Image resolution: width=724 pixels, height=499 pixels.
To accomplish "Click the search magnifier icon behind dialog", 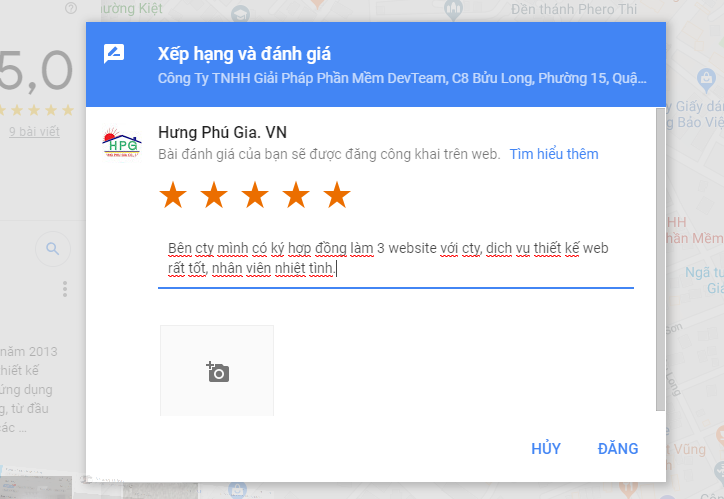I will 53,249.
